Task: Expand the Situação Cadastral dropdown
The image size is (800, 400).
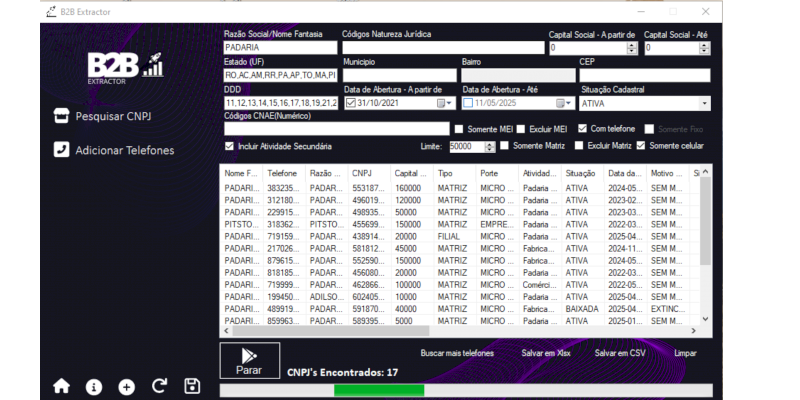Action: pos(704,102)
